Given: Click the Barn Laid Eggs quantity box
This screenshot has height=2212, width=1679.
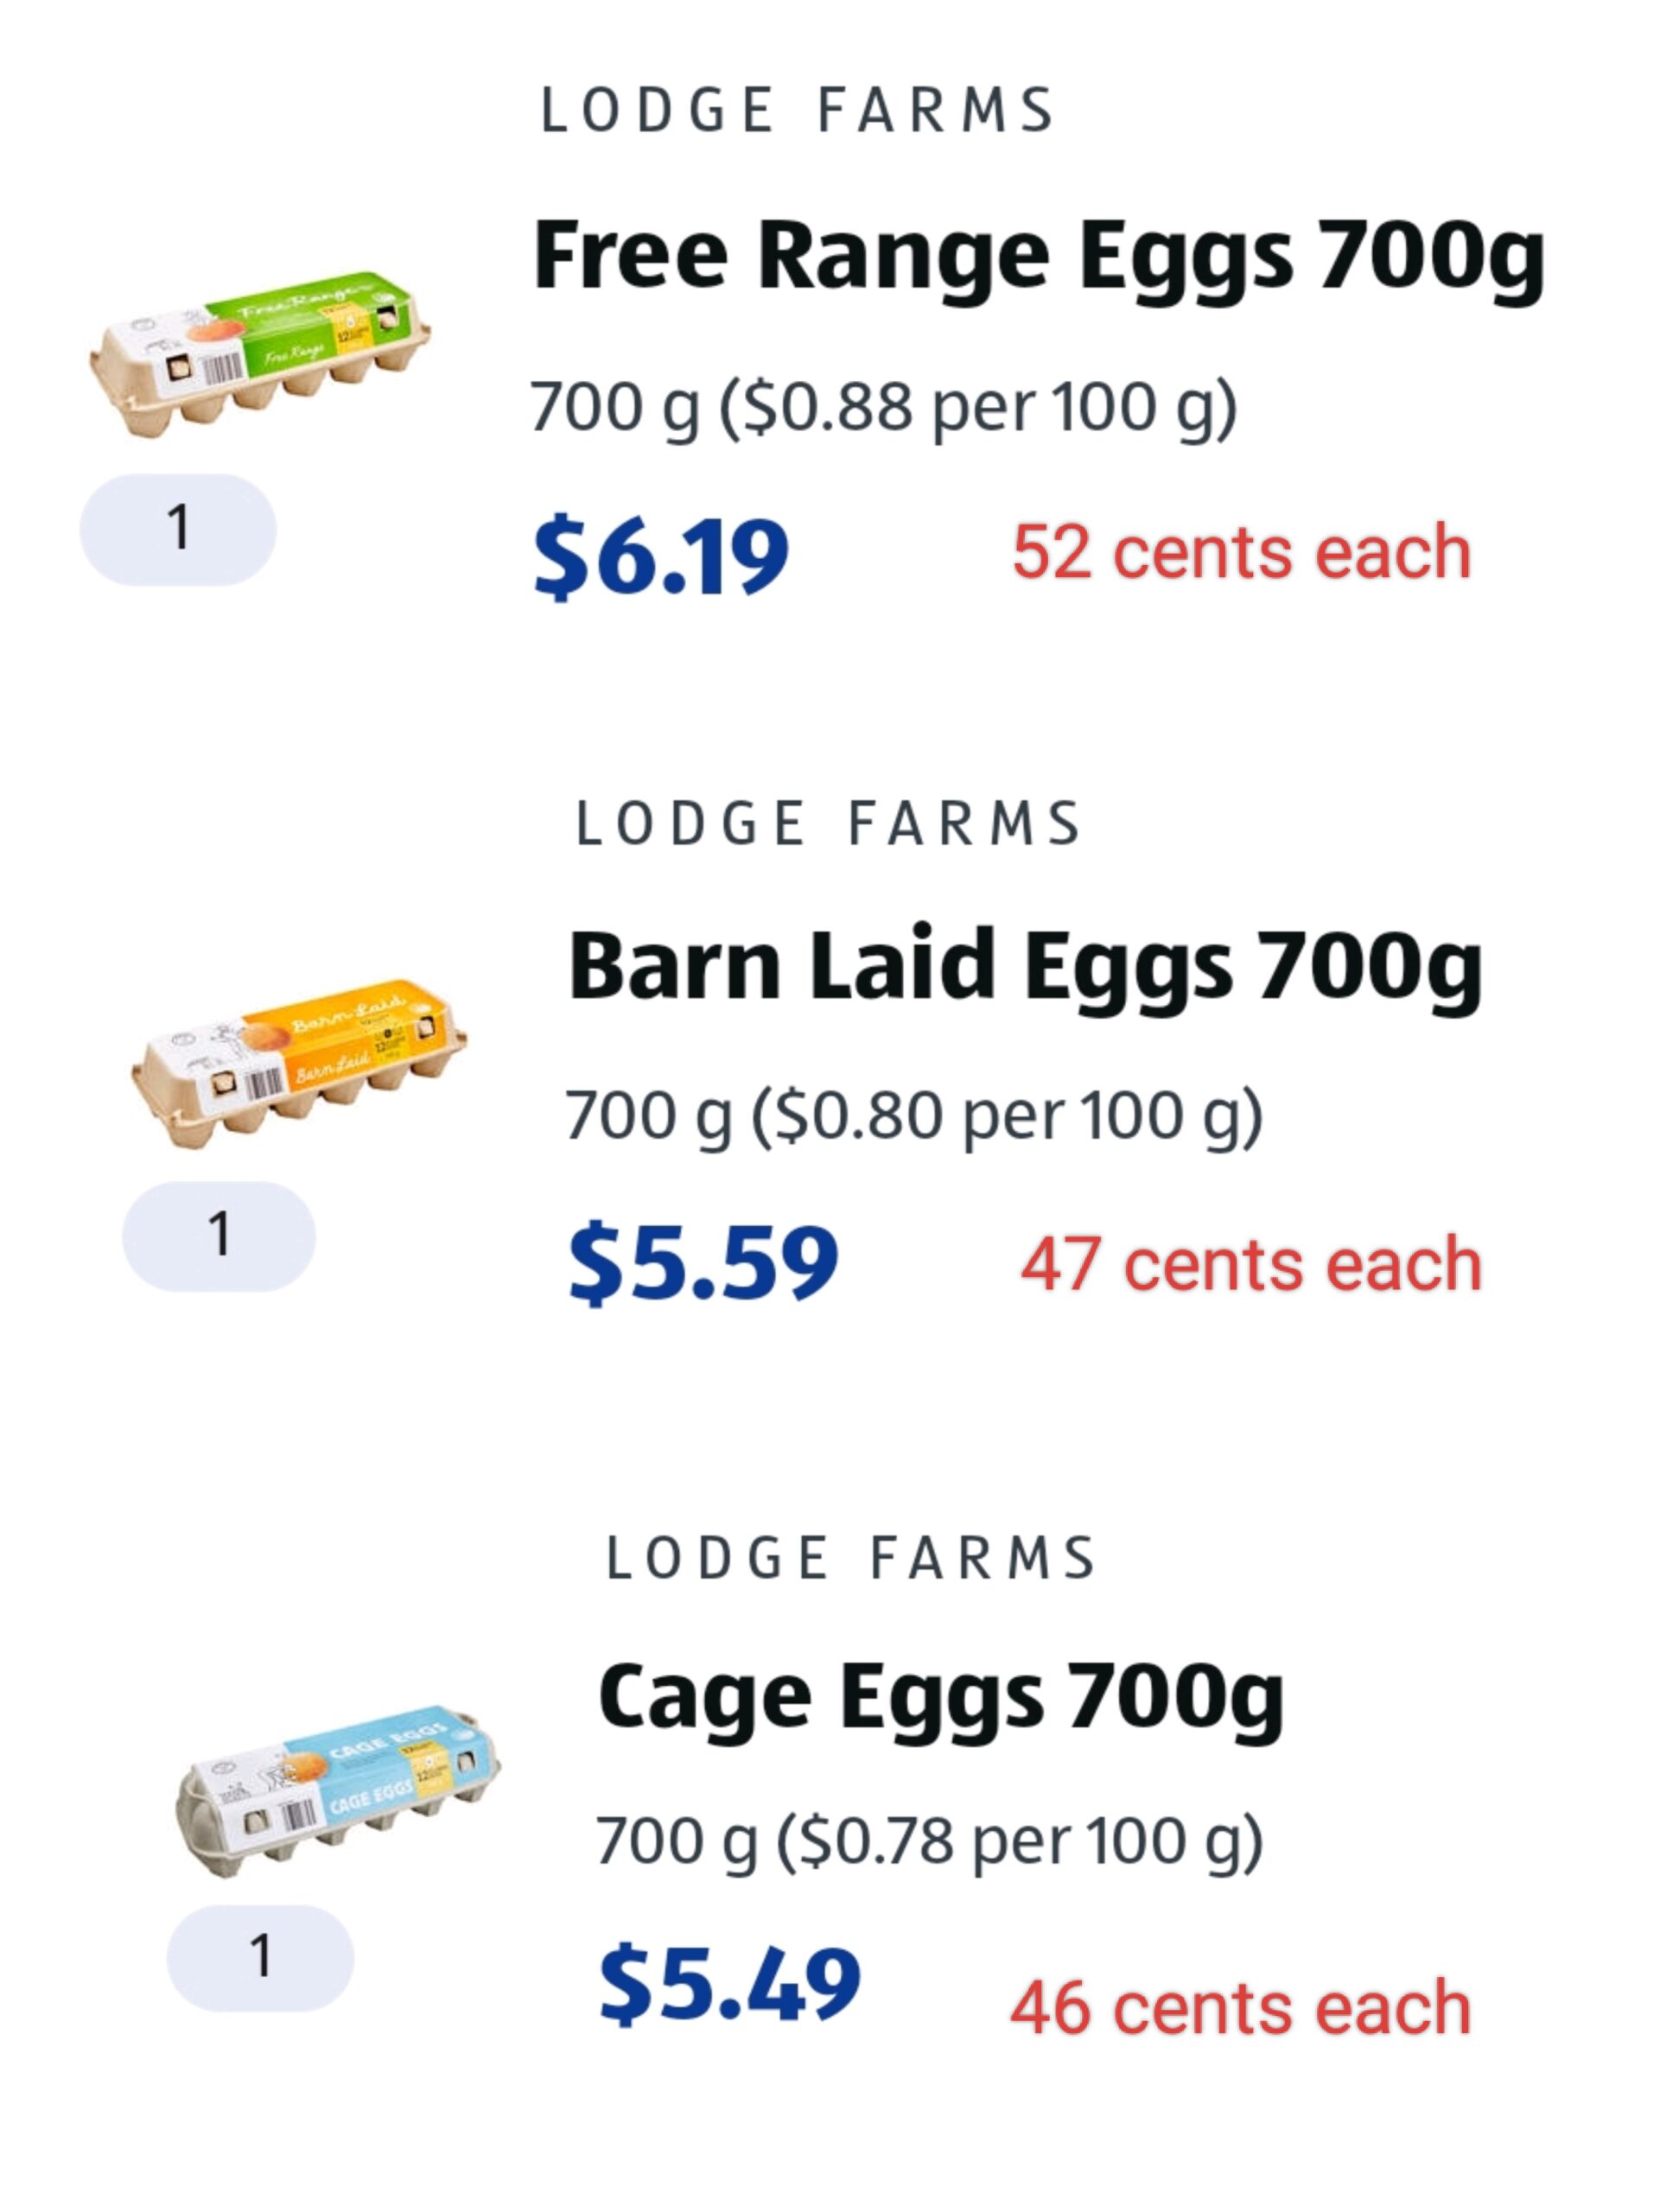Looking at the screenshot, I should 219,1236.
